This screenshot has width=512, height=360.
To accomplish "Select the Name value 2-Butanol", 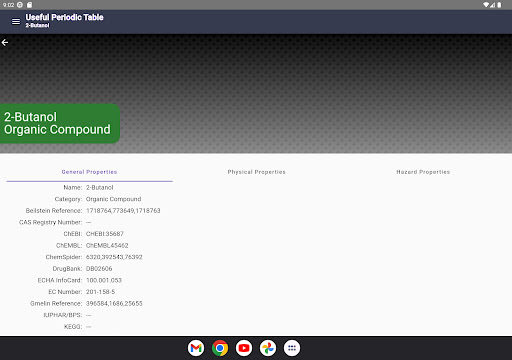I will [100, 187].
